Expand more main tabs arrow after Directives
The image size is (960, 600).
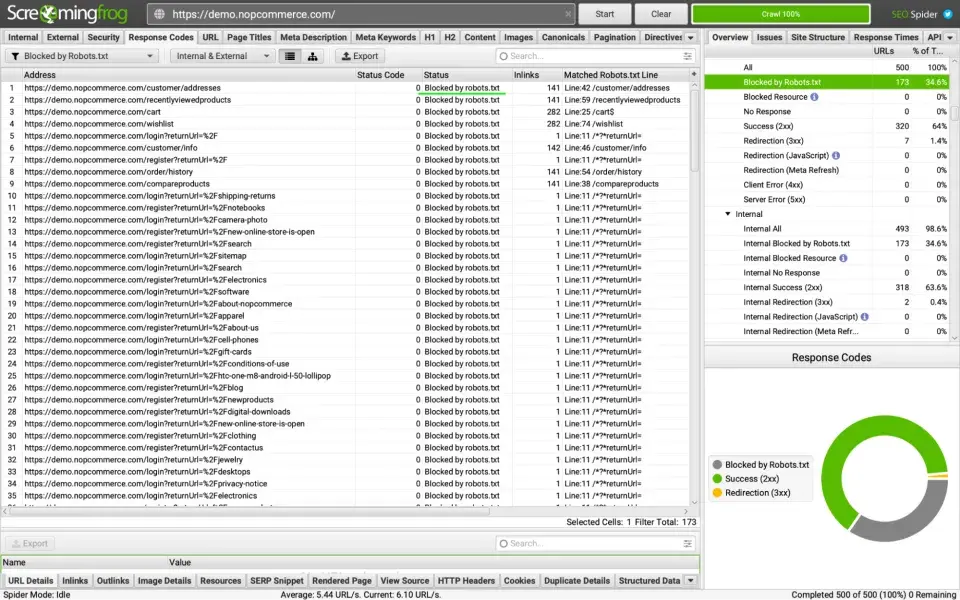coord(691,37)
